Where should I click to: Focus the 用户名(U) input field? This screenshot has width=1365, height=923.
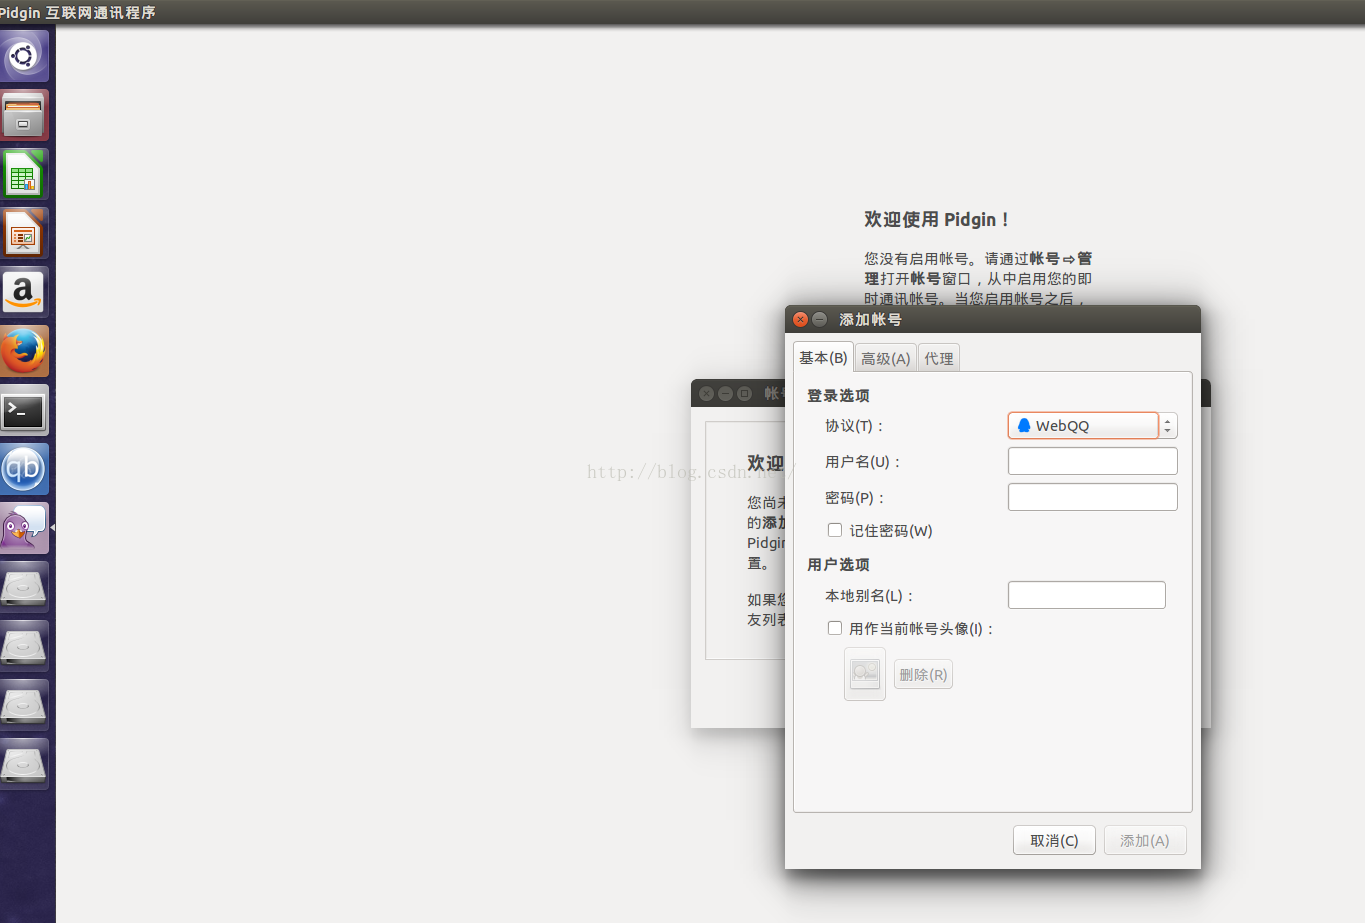(x=1092, y=461)
